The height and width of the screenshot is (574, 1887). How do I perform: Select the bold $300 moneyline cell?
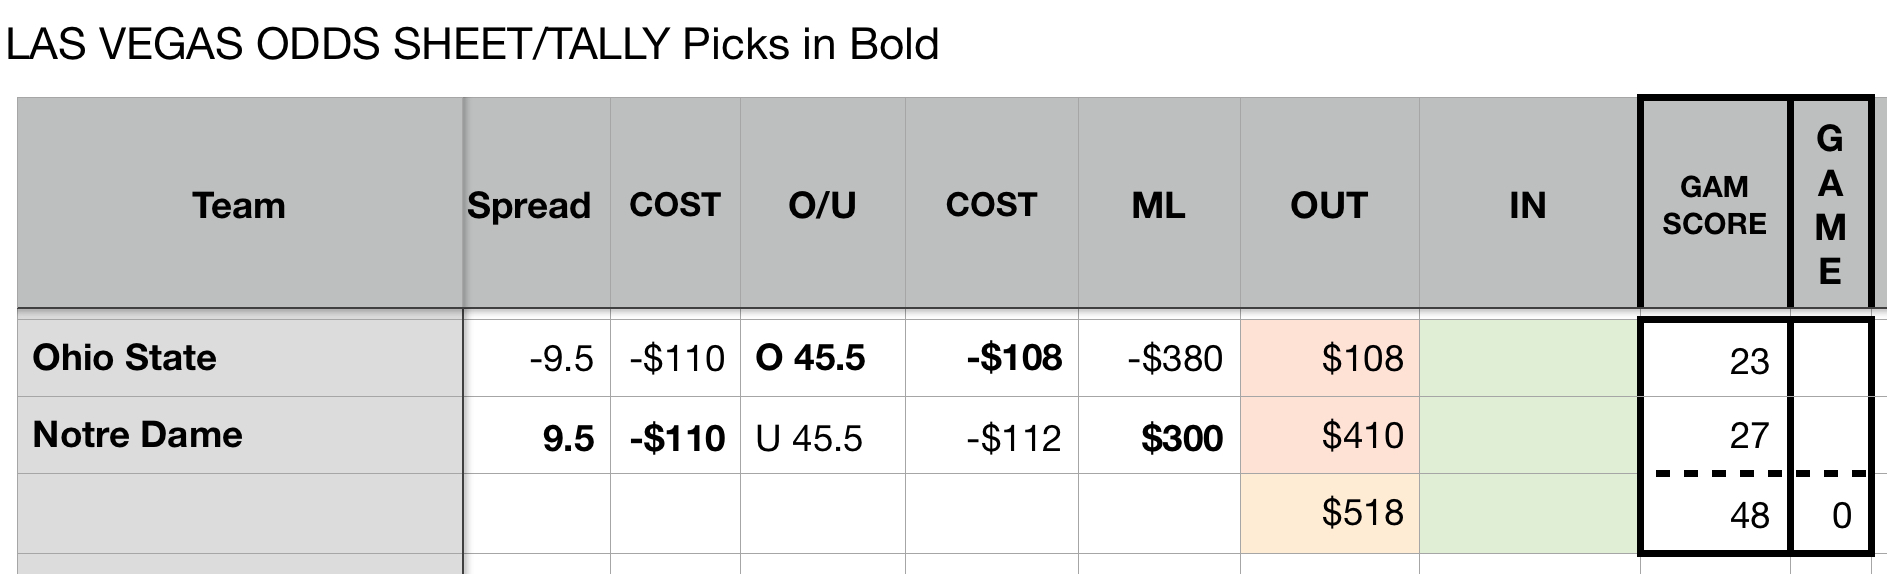pyautogui.click(x=1159, y=437)
